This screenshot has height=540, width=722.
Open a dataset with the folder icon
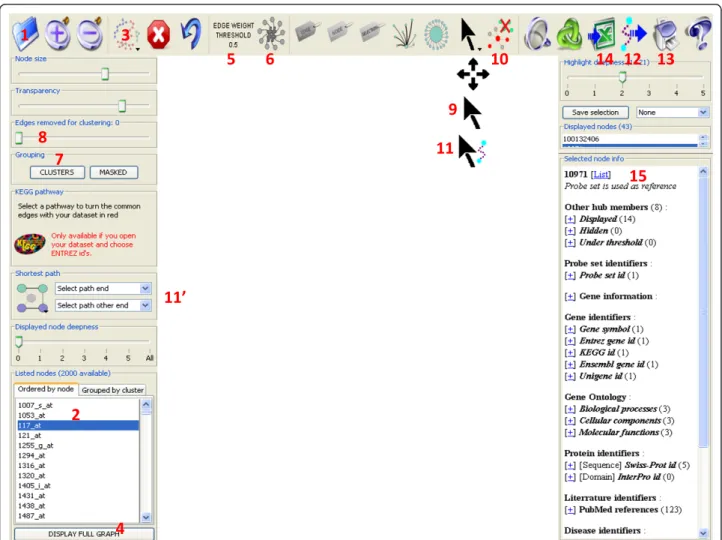[x=25, y=34]
